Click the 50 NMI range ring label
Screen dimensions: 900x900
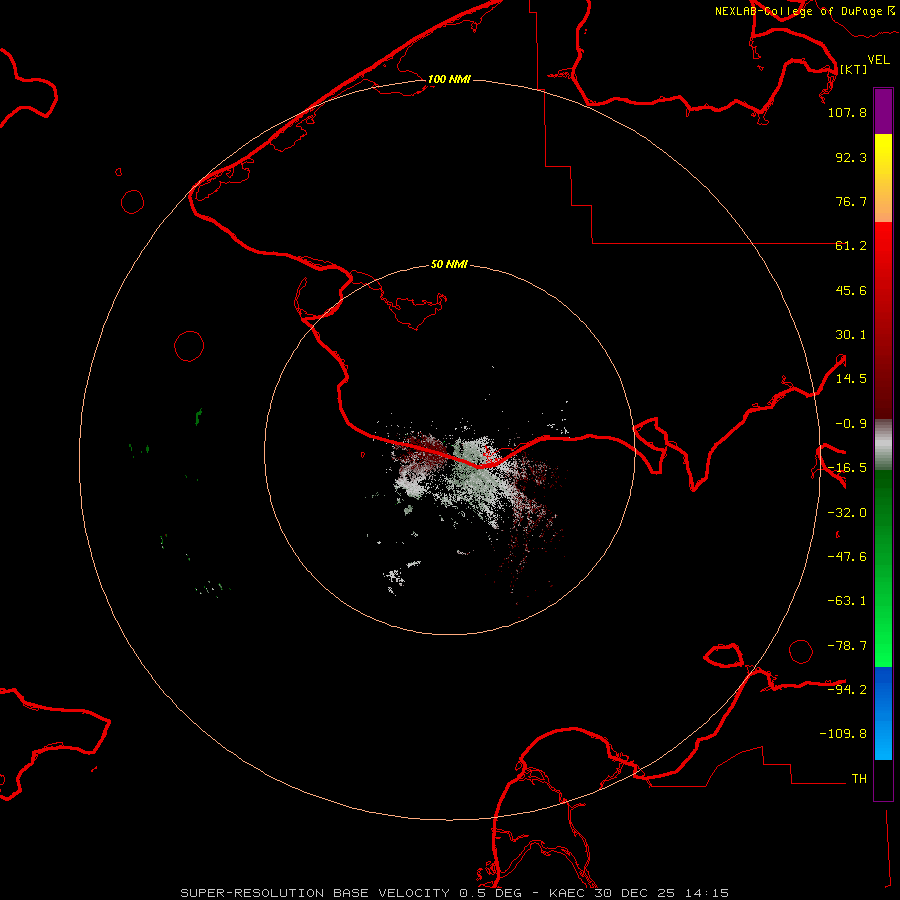point(449,264)
